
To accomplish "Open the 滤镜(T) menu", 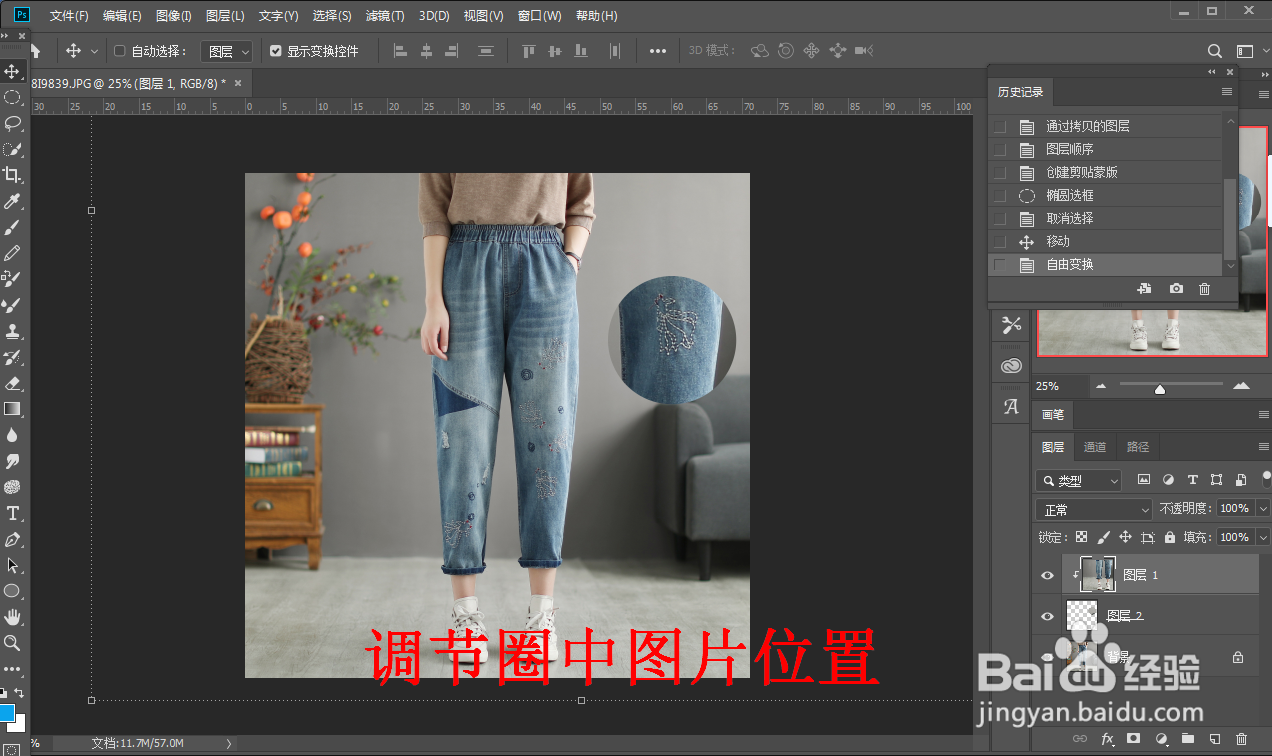I will click(385, 16).
